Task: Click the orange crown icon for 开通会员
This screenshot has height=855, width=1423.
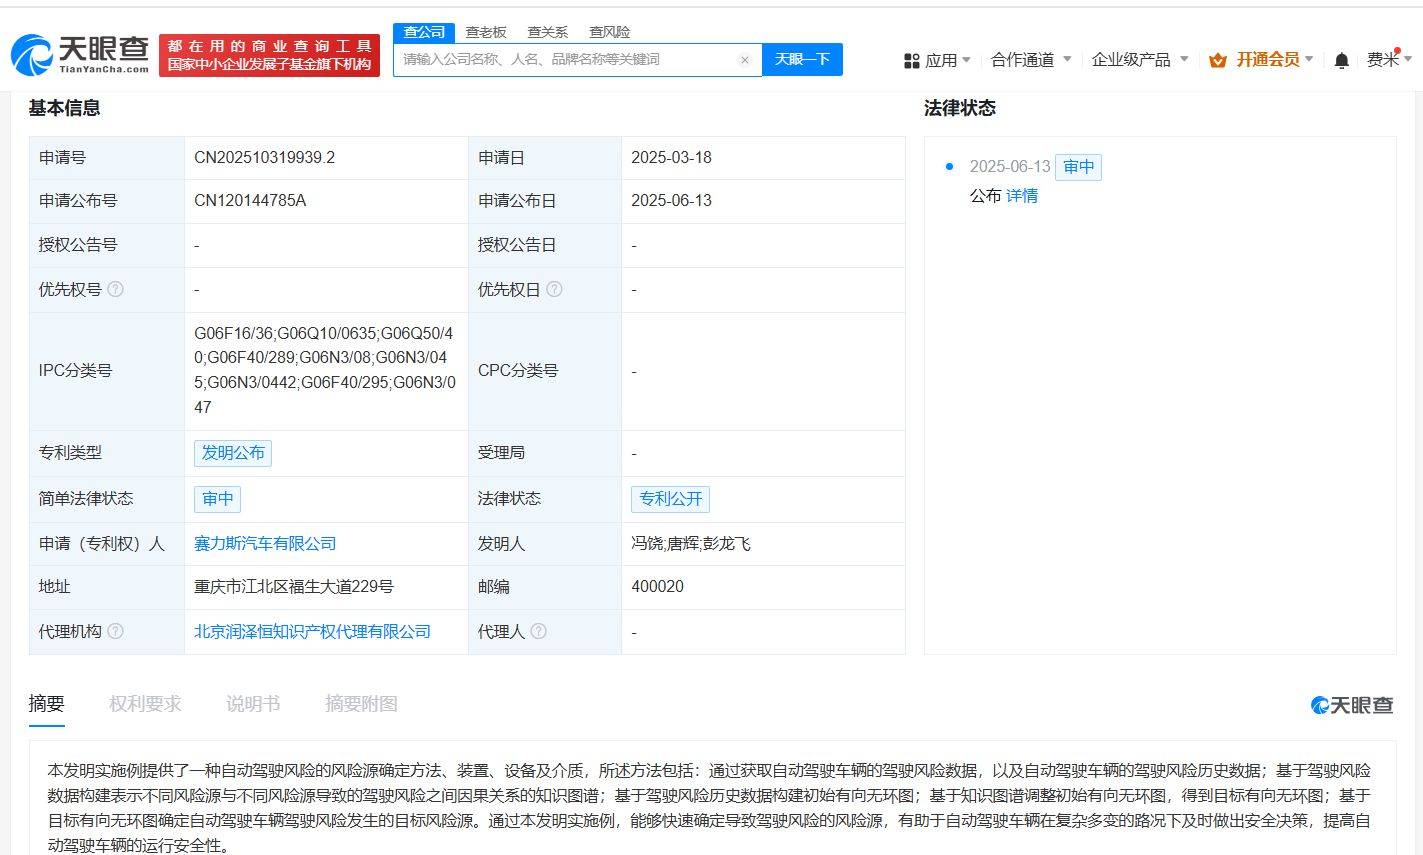Action: click(1219, 59)
